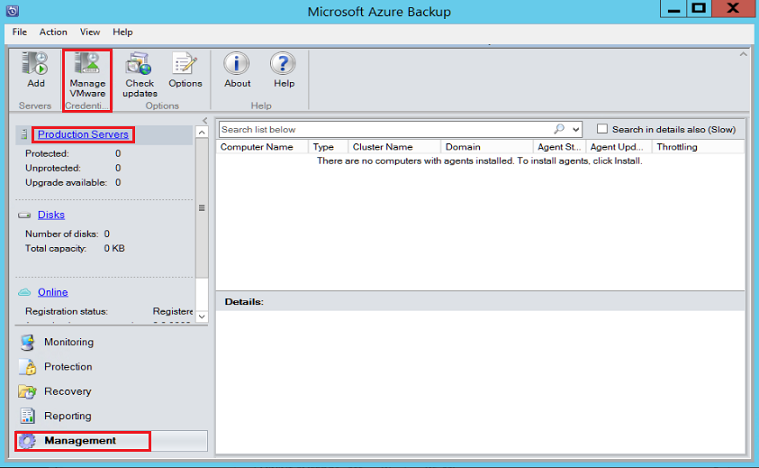Click the no computers installed message
This screenshot has height=468, width=759.
479,161
